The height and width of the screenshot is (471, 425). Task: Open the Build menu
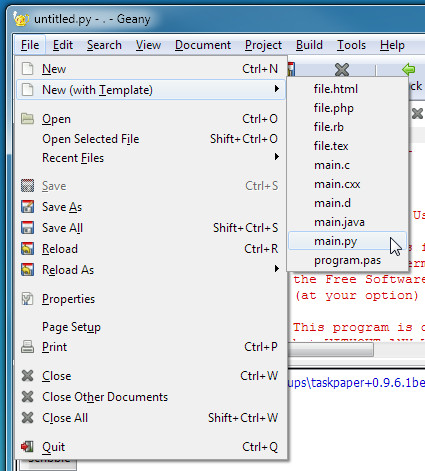(x=309, y=45)
